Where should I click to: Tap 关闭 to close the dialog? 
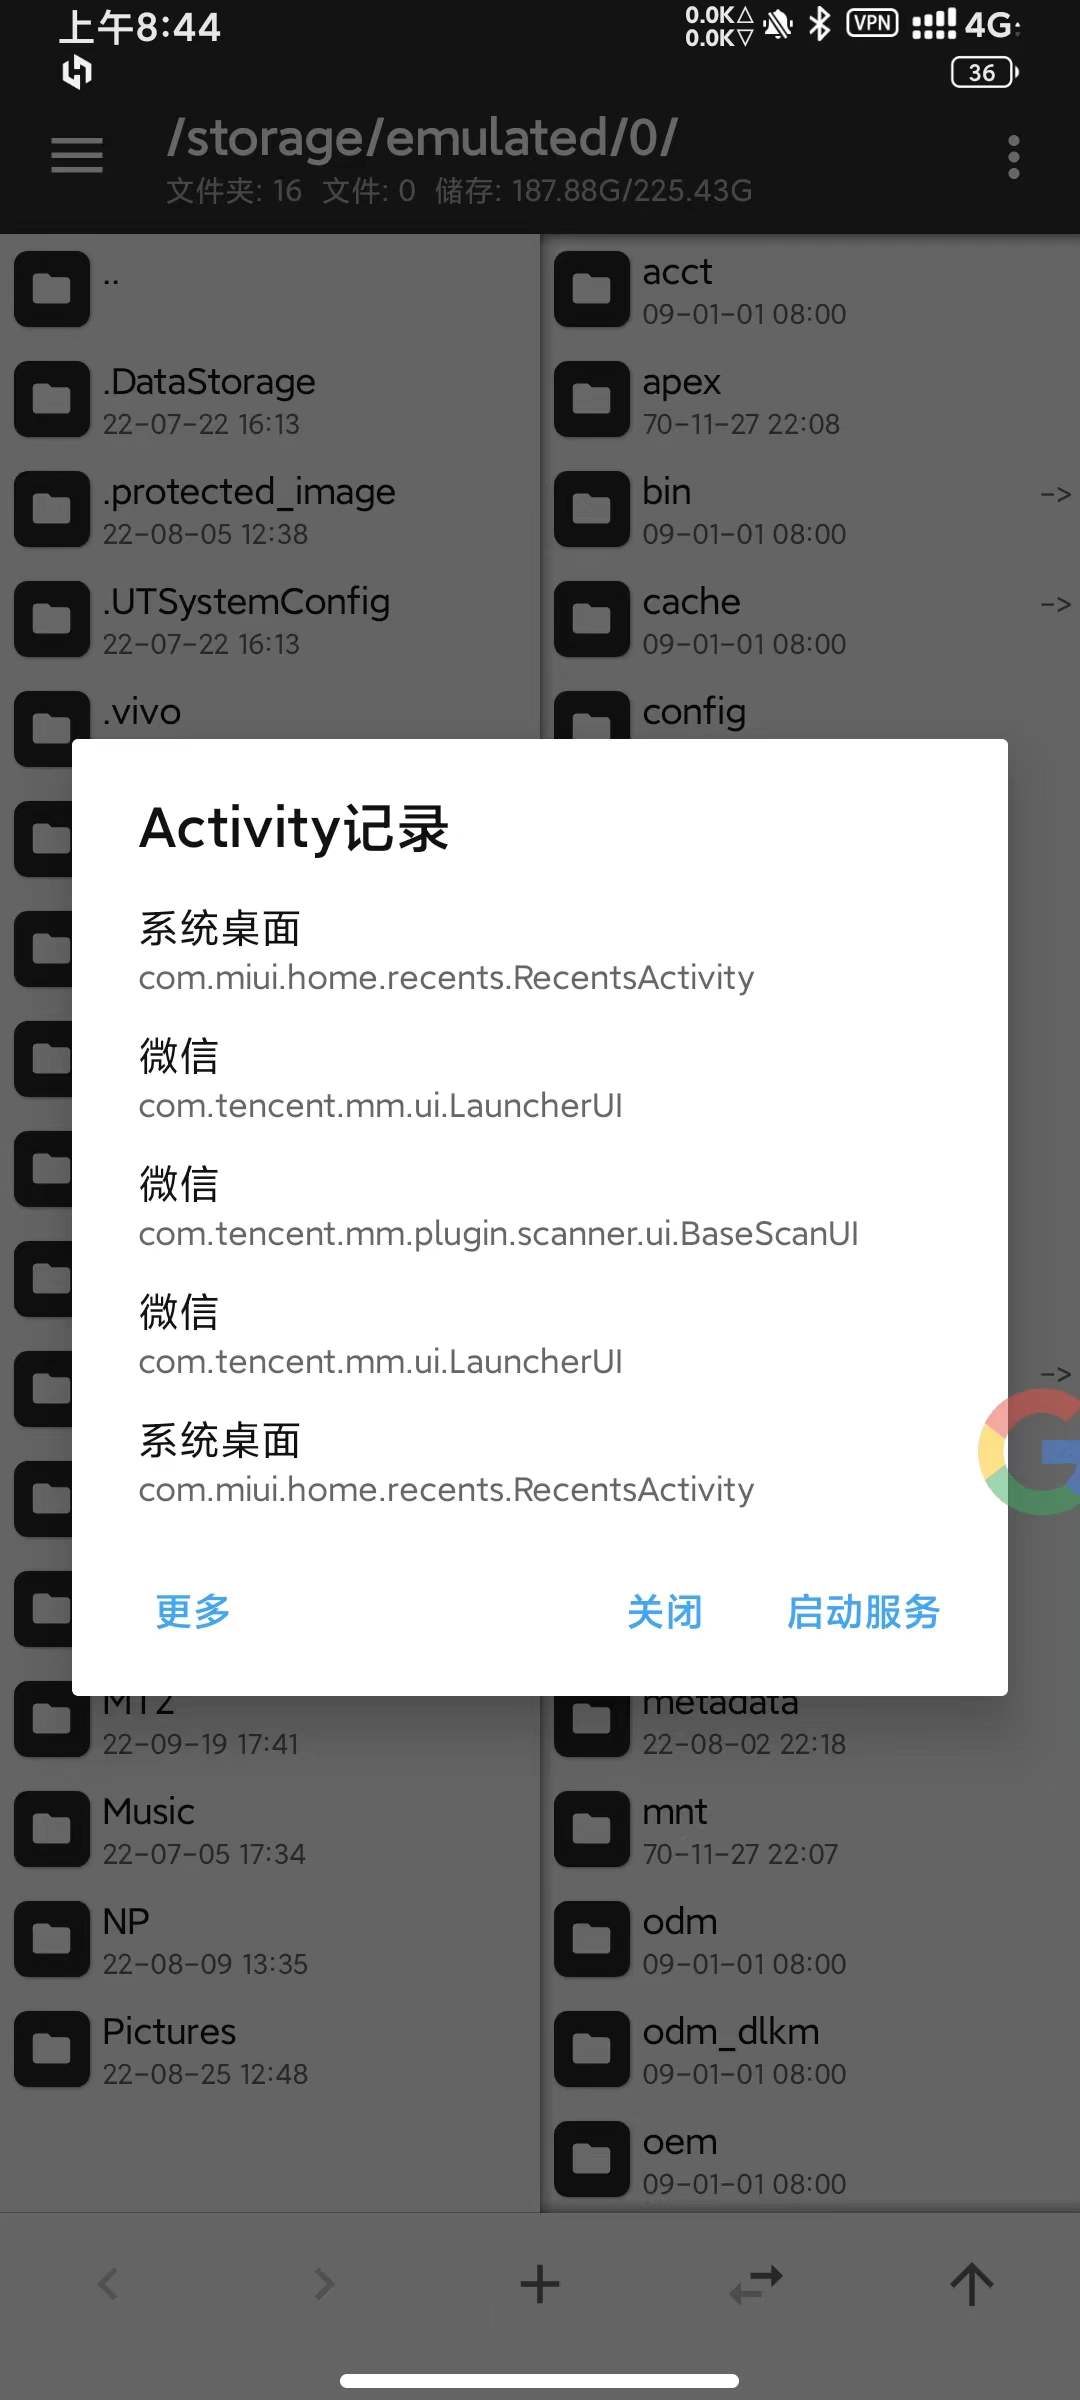tap(665, 1611)
